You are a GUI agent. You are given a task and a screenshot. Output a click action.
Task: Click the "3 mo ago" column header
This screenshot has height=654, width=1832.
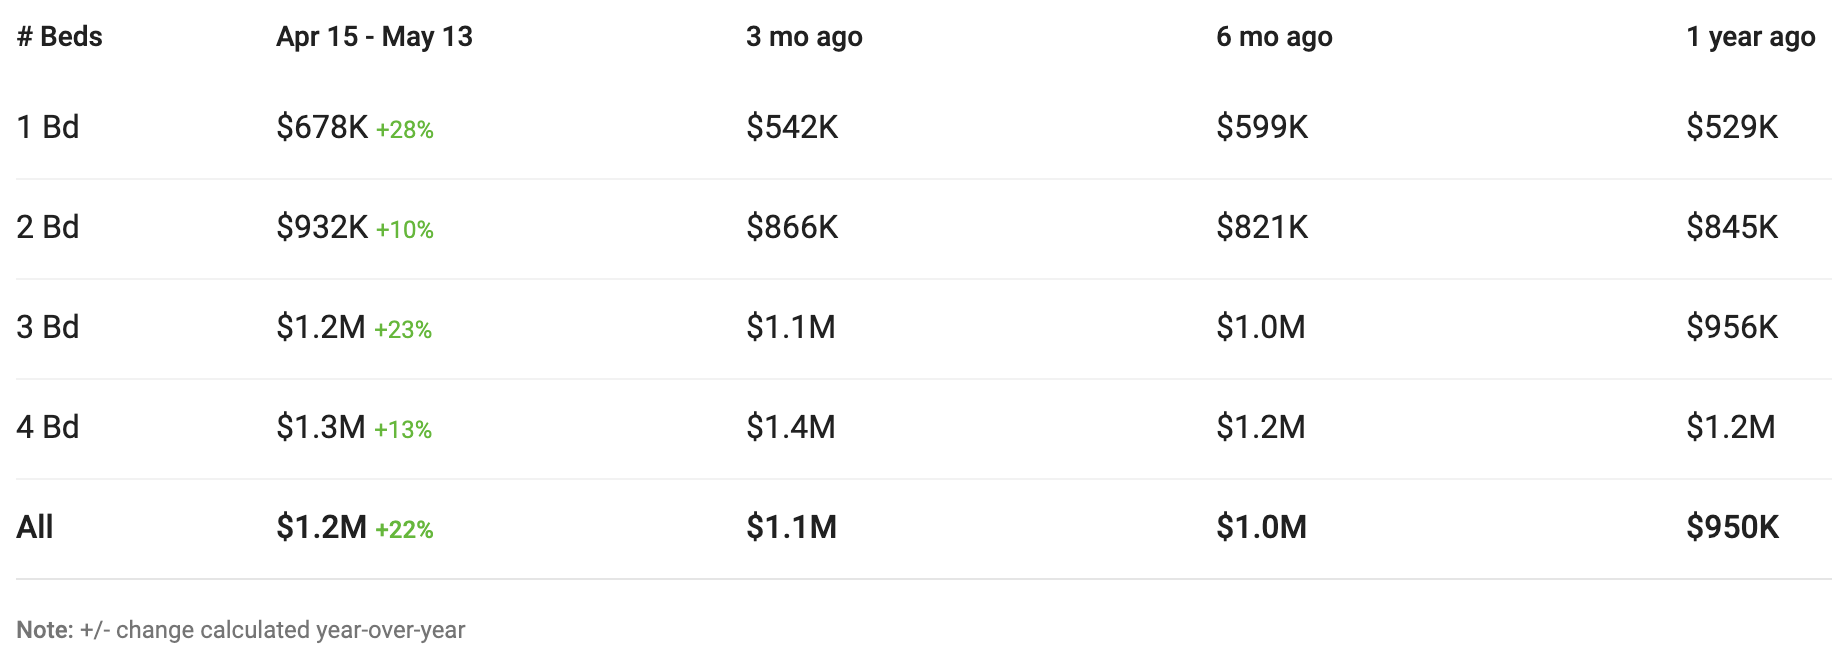point(804,37)
